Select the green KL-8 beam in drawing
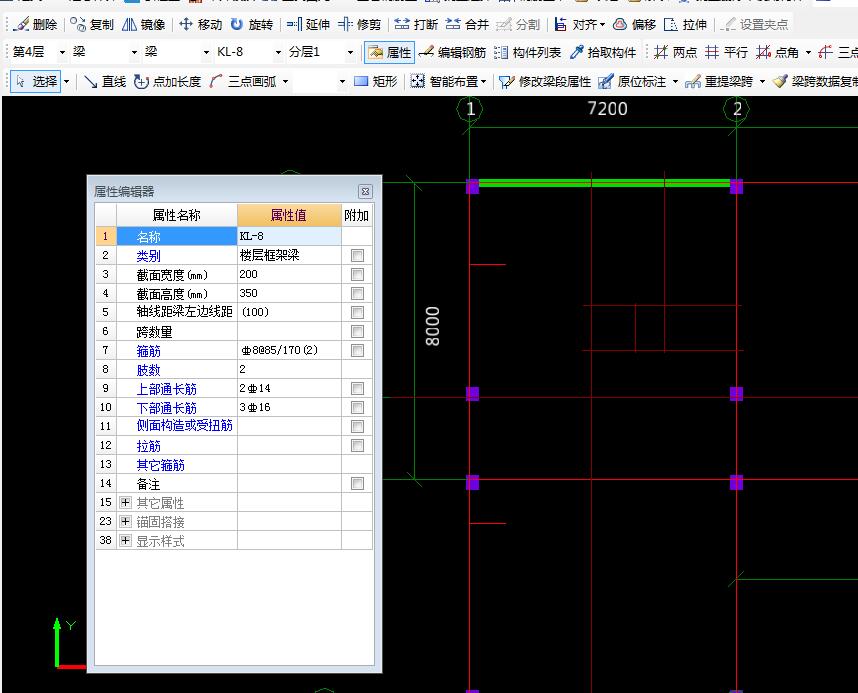 [x=604, y=183]
